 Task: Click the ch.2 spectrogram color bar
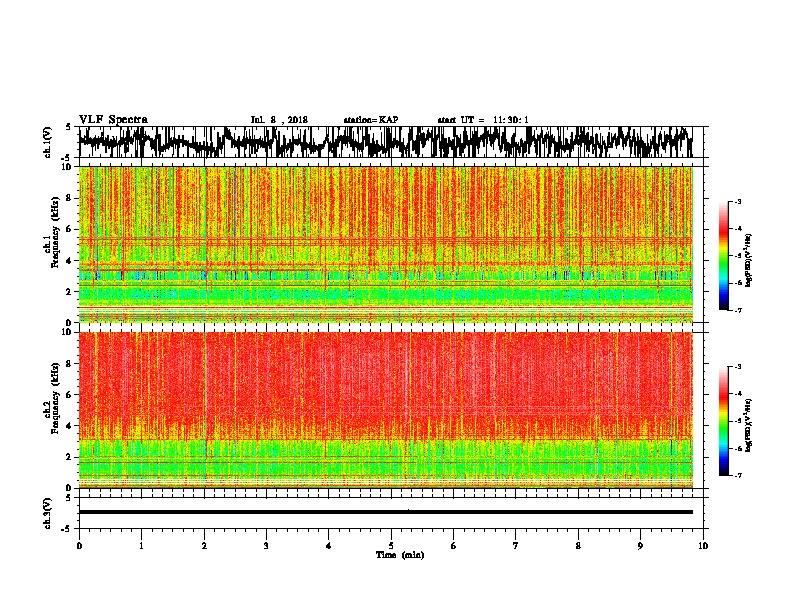pyautogui.click(x=724, y=421)
